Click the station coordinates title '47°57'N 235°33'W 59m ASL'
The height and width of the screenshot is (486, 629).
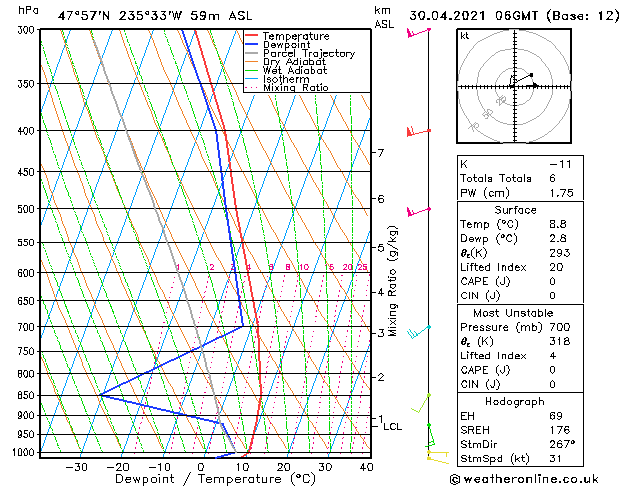click(x=155, y=16)
